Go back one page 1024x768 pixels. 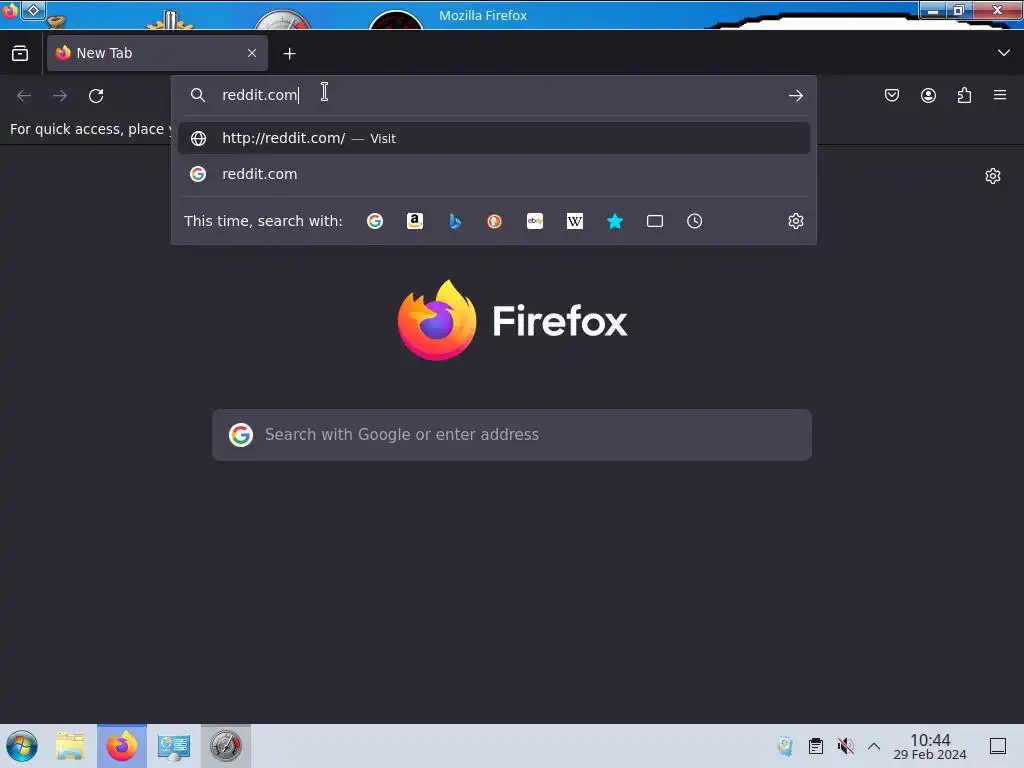click(24, 96)
